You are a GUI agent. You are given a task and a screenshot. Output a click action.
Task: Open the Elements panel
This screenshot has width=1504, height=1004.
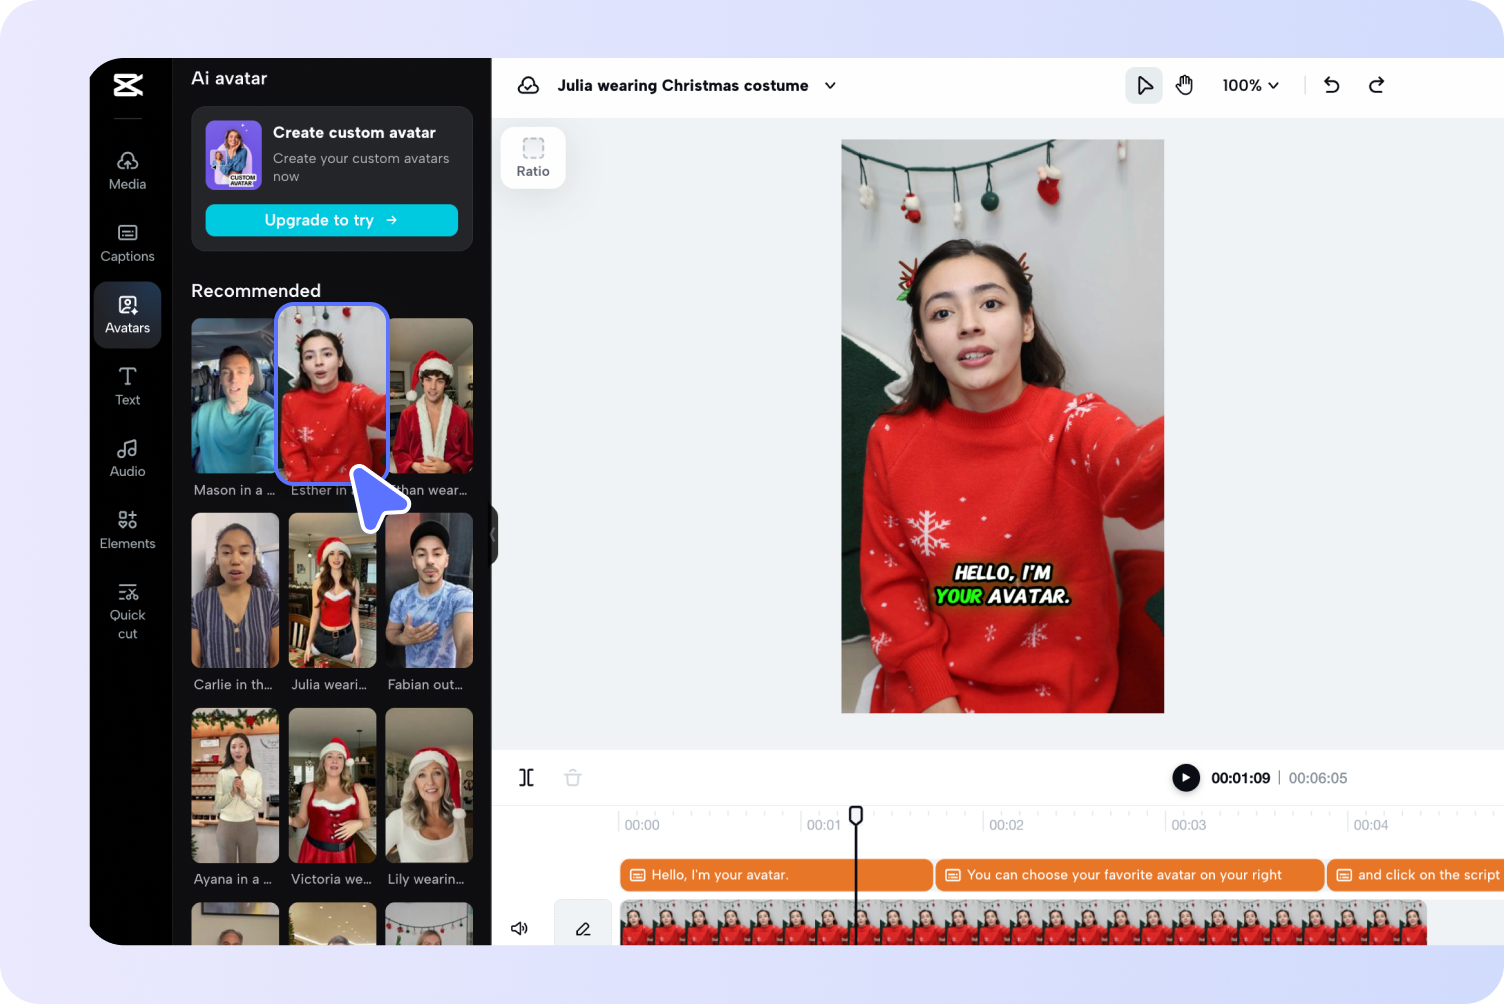127,529
